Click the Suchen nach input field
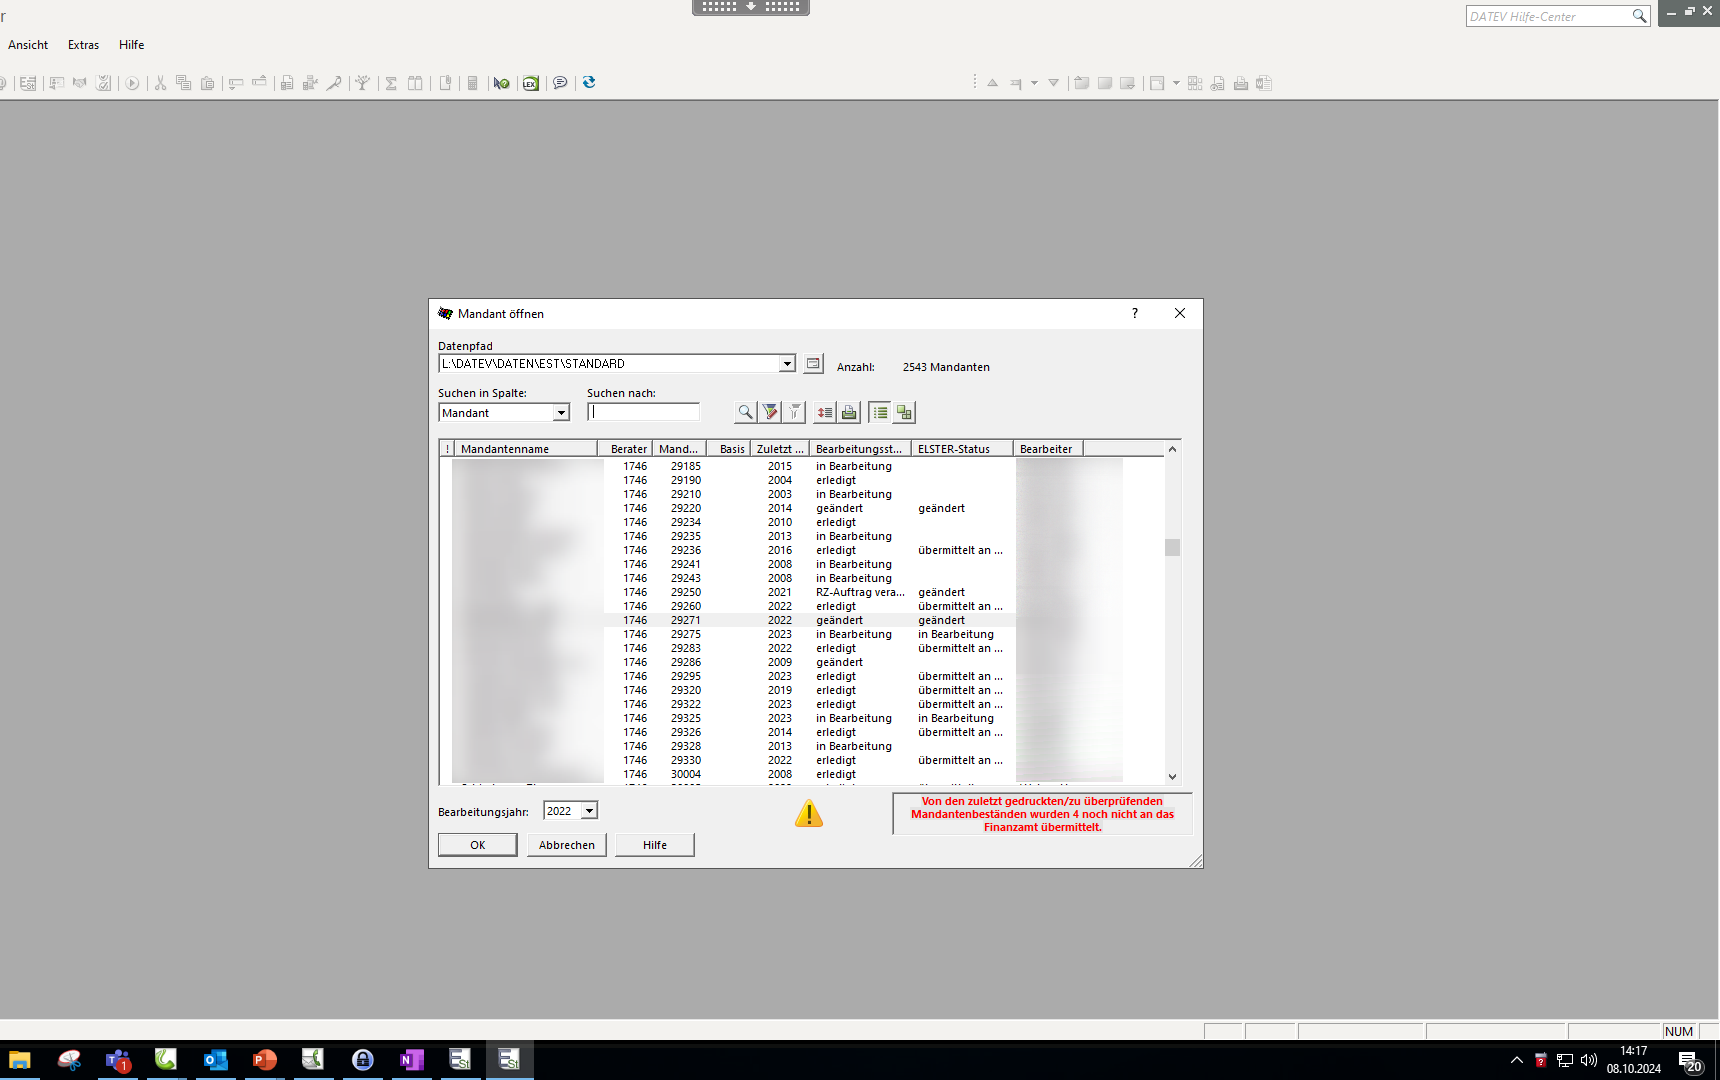The height and width of the screenshot is (1080, 1720). click(x=644, y=412)
